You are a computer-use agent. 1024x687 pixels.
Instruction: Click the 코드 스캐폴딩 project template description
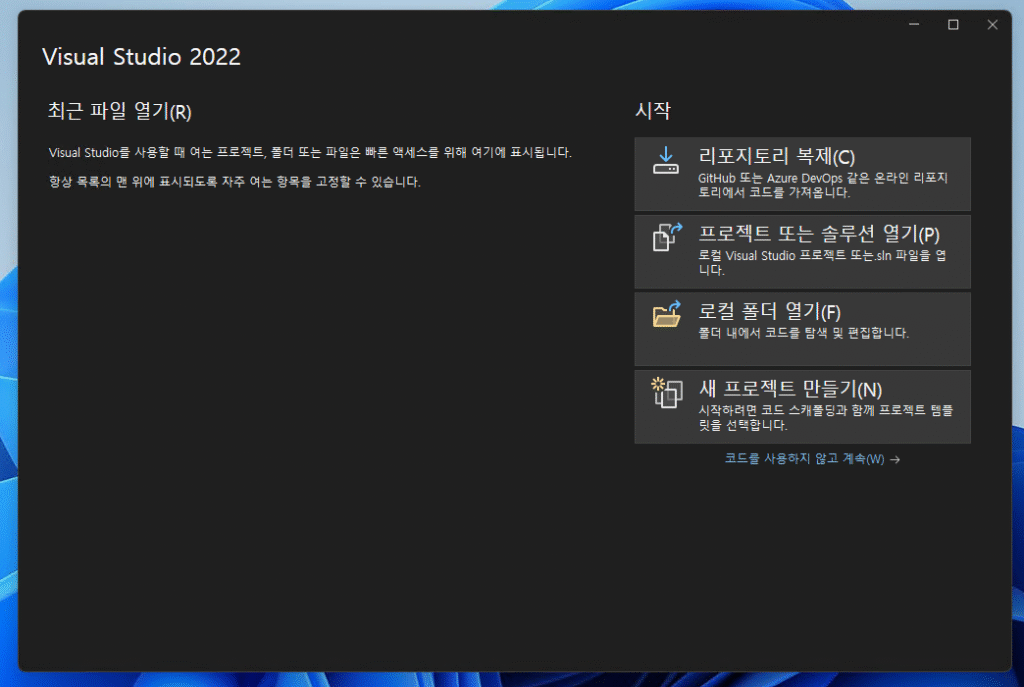point(825,417)
